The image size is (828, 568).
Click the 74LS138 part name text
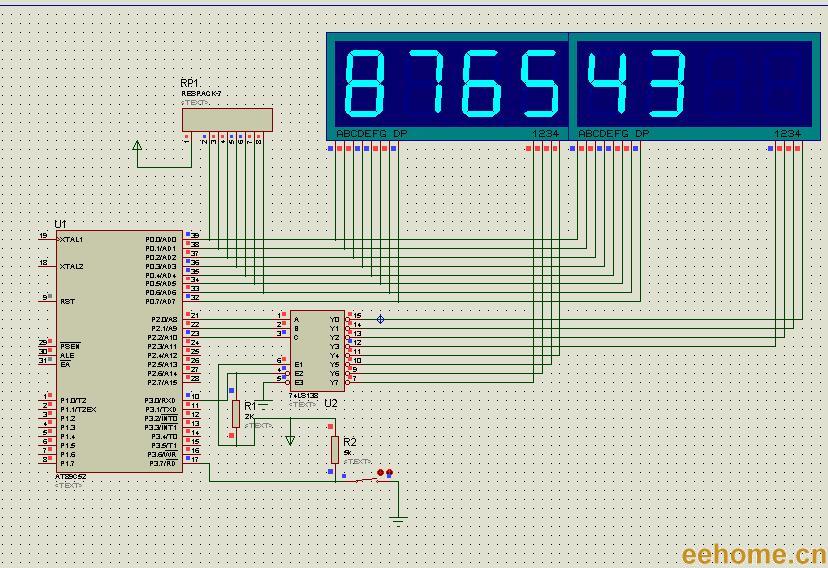pyautogui.click(x=304, y=395)
